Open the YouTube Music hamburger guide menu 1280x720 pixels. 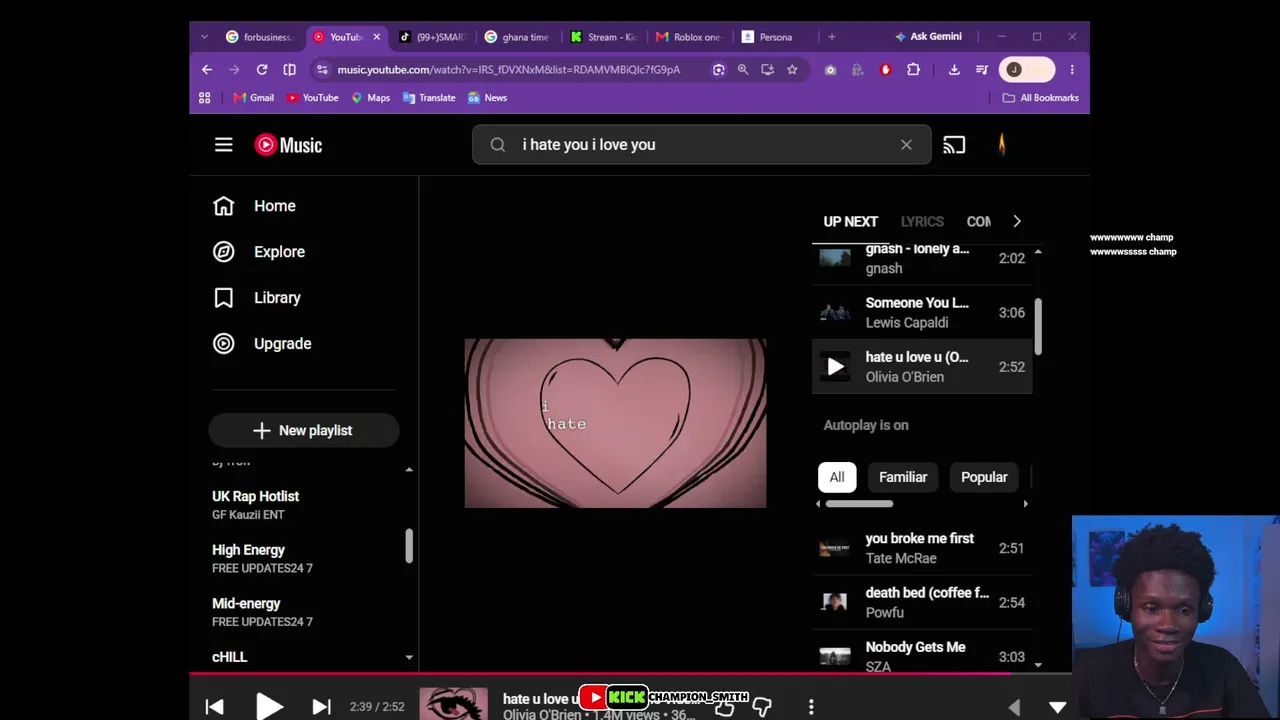(223, 145)
